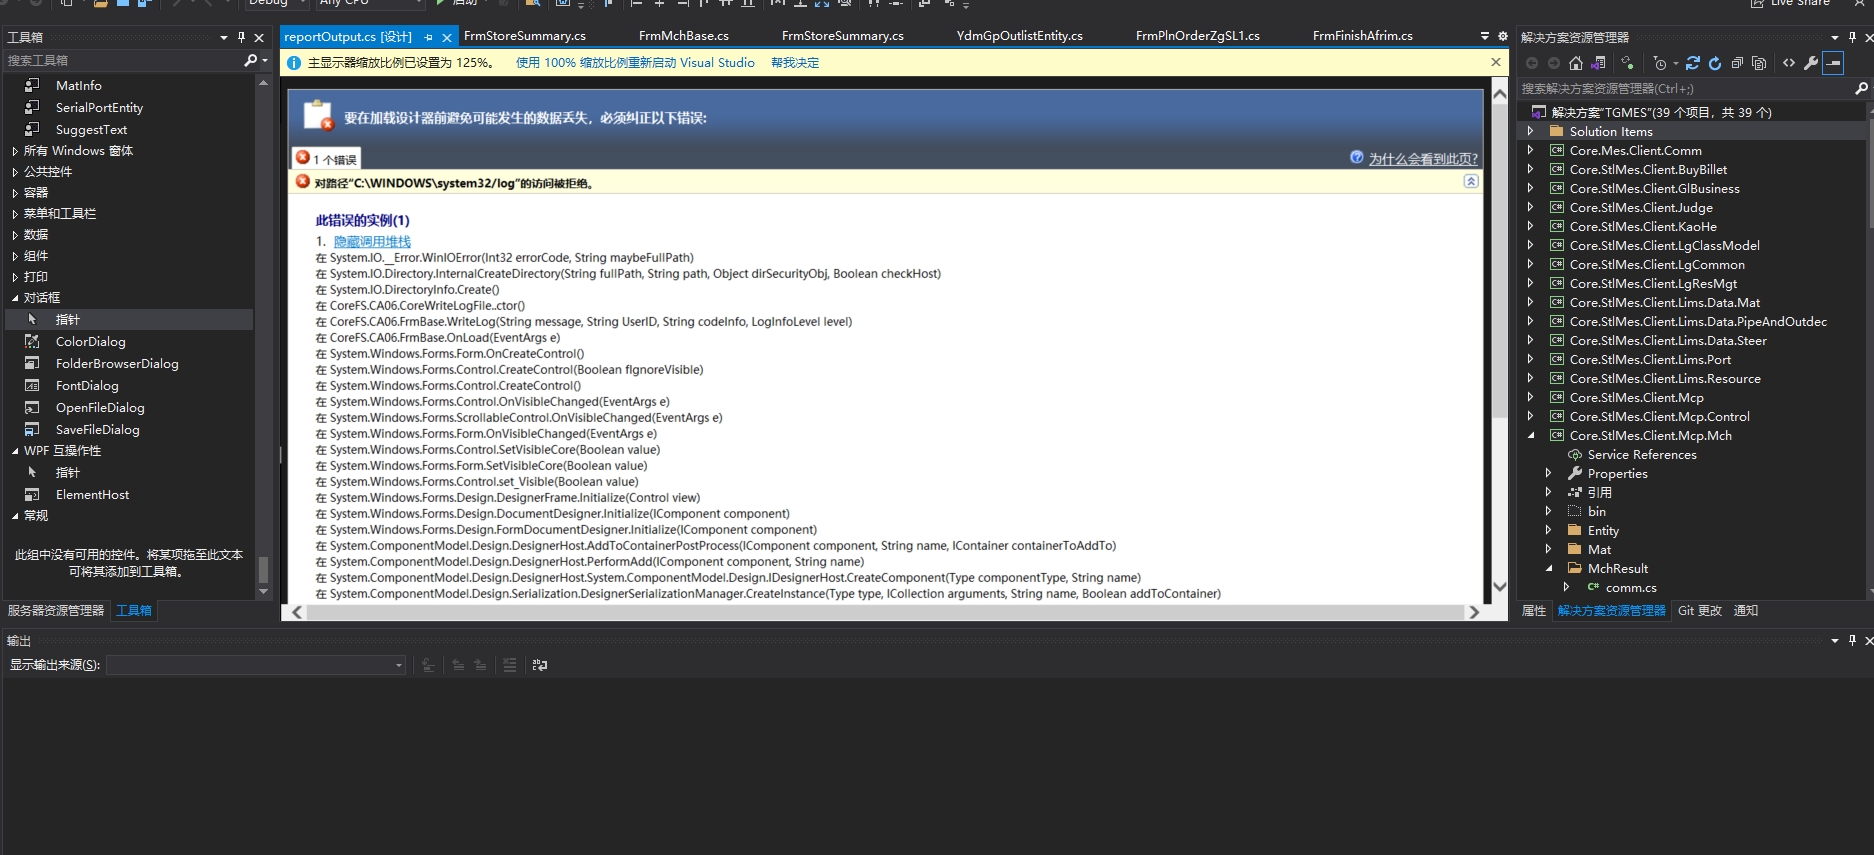Toggle pin on reportOutput.cs tab
This screenshot has width=1874, height=855.
point(429,37)
